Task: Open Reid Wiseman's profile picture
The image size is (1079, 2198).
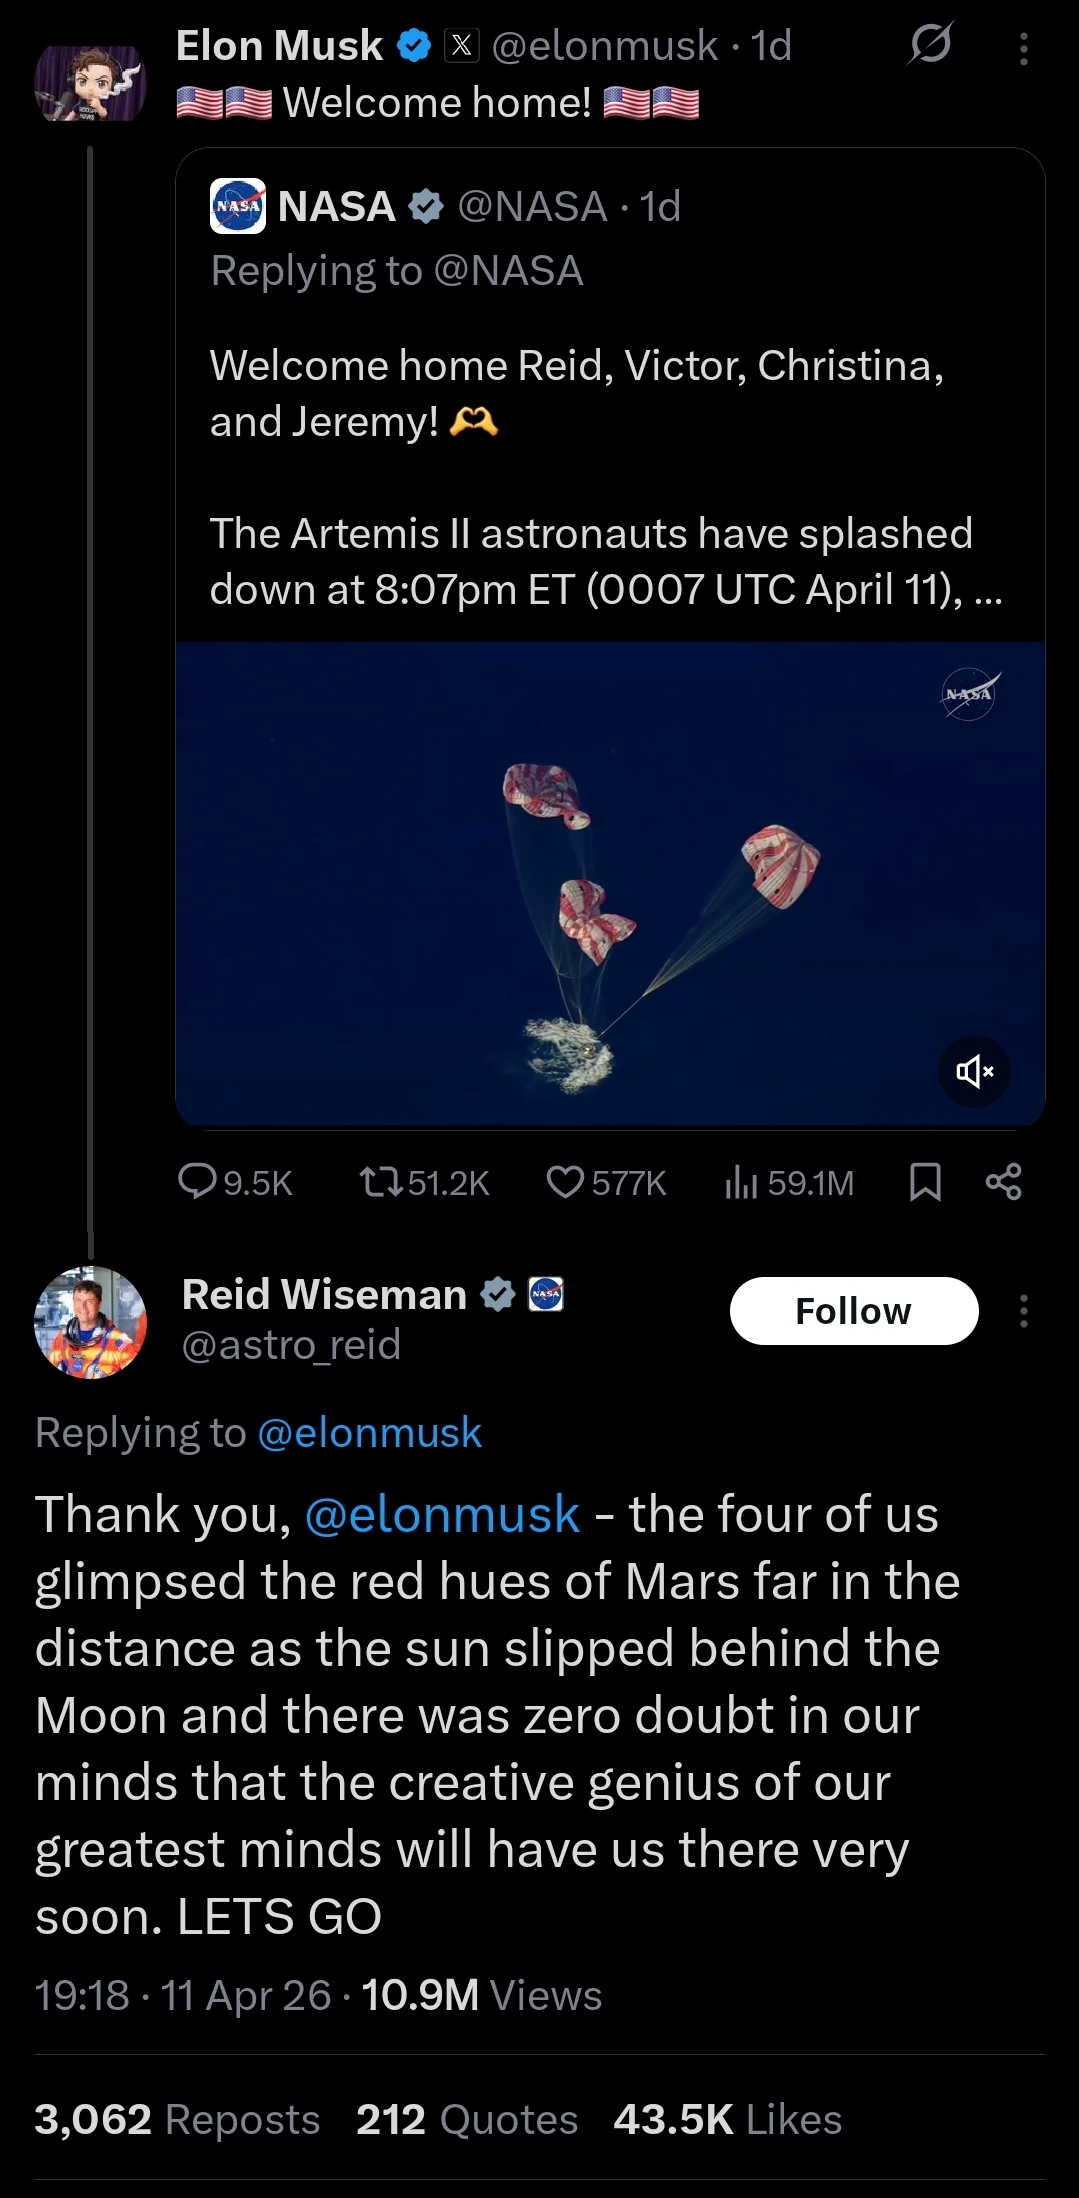Action: (x=90, y=1322)
